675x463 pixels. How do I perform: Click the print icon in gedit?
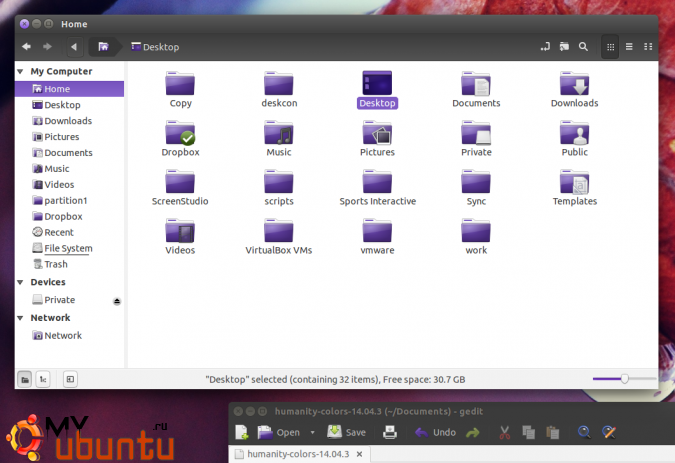391,432
